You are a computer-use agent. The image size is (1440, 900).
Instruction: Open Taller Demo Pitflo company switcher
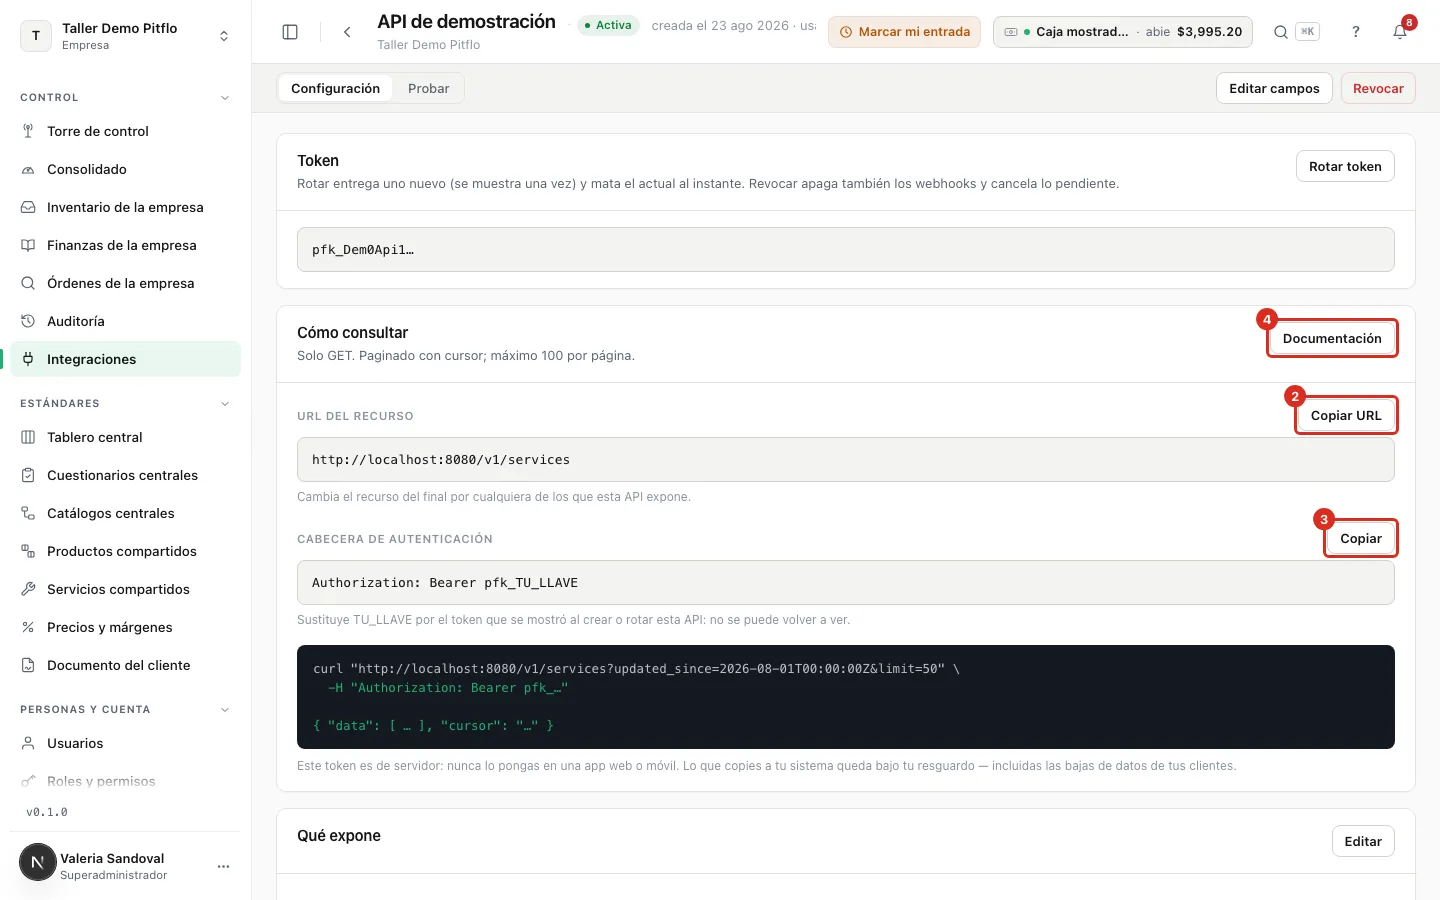click(x=126, y=36)
